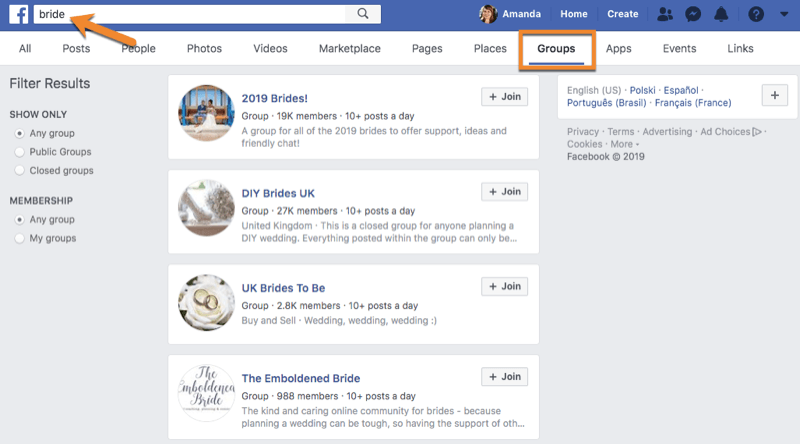This screenshot has height=444, width=800.
Task: Click UK Brides To Be rings thumbnail
Action: point(206,303)
